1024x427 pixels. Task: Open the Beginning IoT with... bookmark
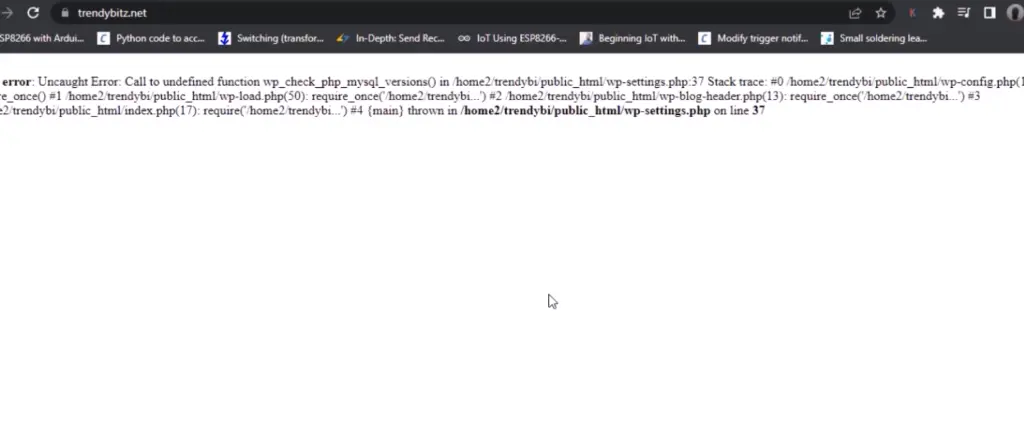[633, 39]
